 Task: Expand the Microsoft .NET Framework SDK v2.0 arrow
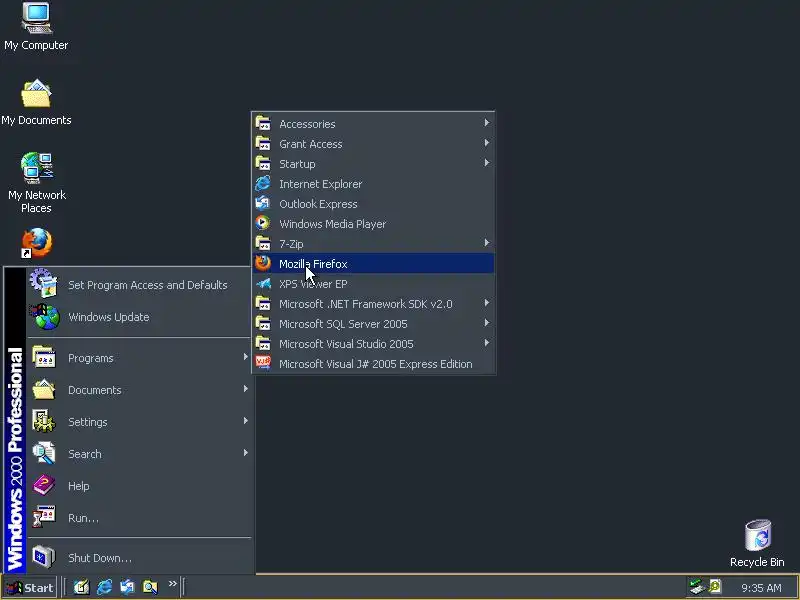click(x=487, y=303)
